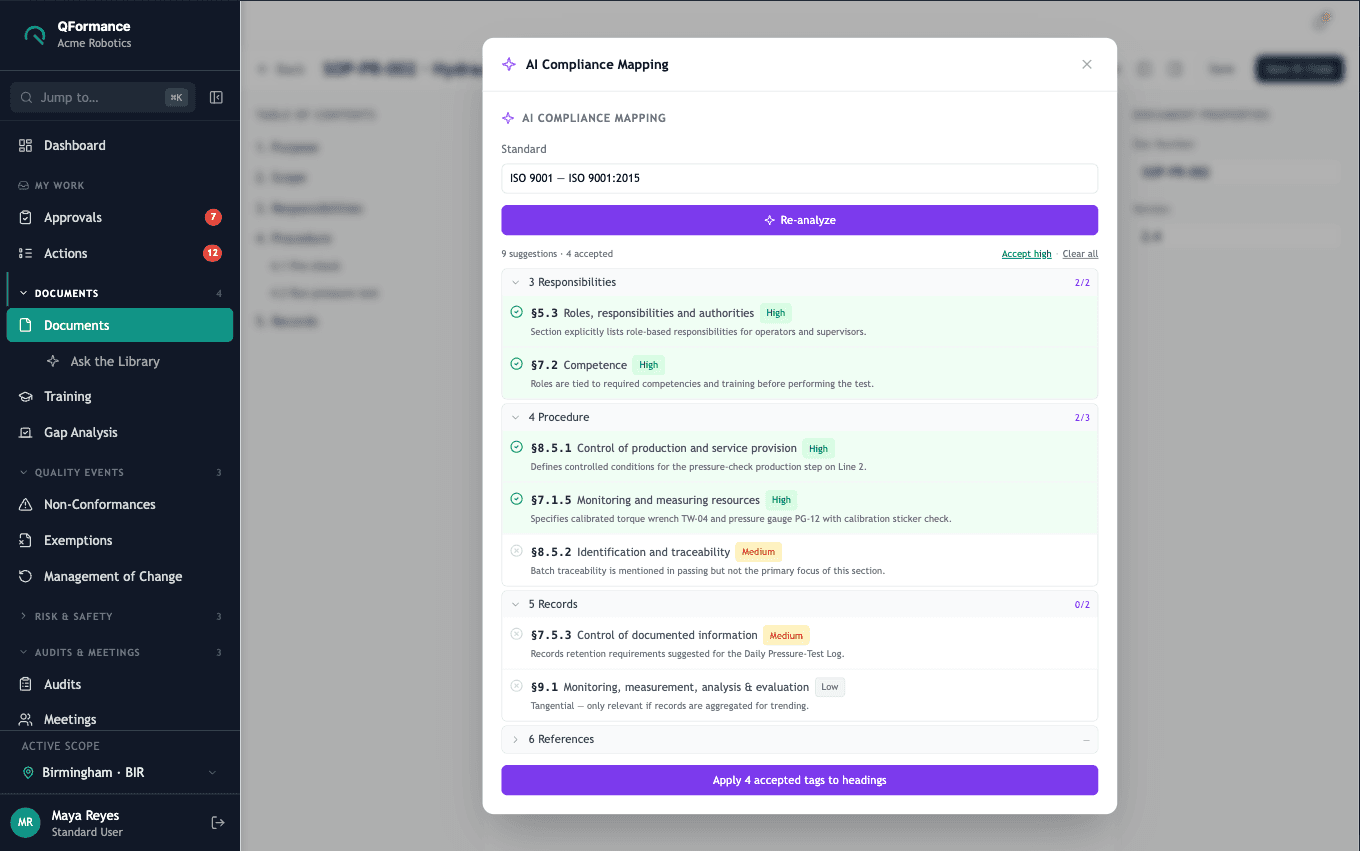The image size is (1360, 851).
Task: Click the Training graduation cap icon
Action: click(x=26, y=397)
